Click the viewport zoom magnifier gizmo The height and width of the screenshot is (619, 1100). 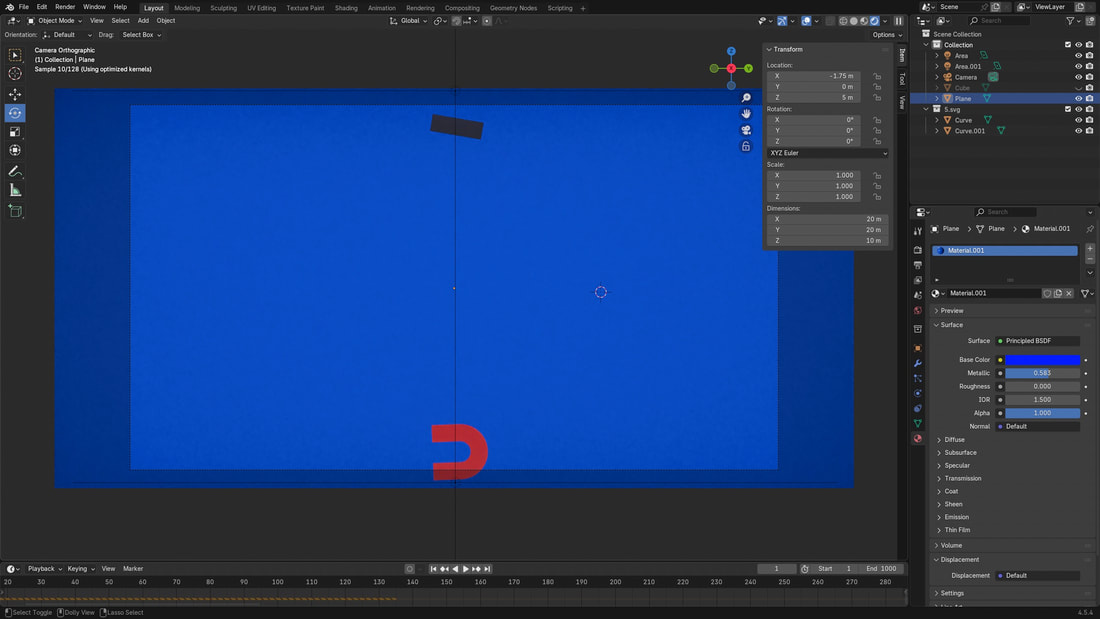746,98
